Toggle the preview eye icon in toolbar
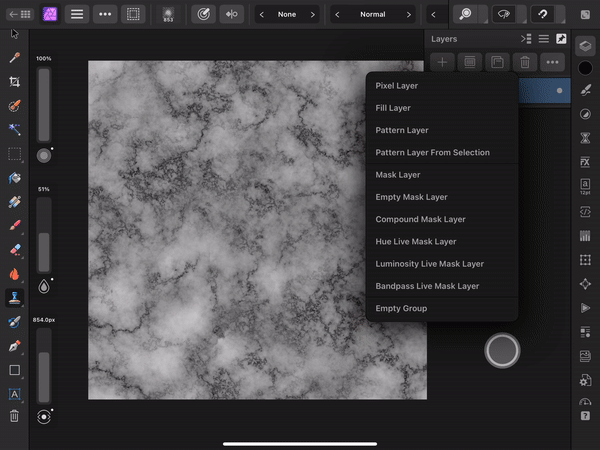Image resolution: width=600 pixels, height=450 pixels. click(504, 14)
